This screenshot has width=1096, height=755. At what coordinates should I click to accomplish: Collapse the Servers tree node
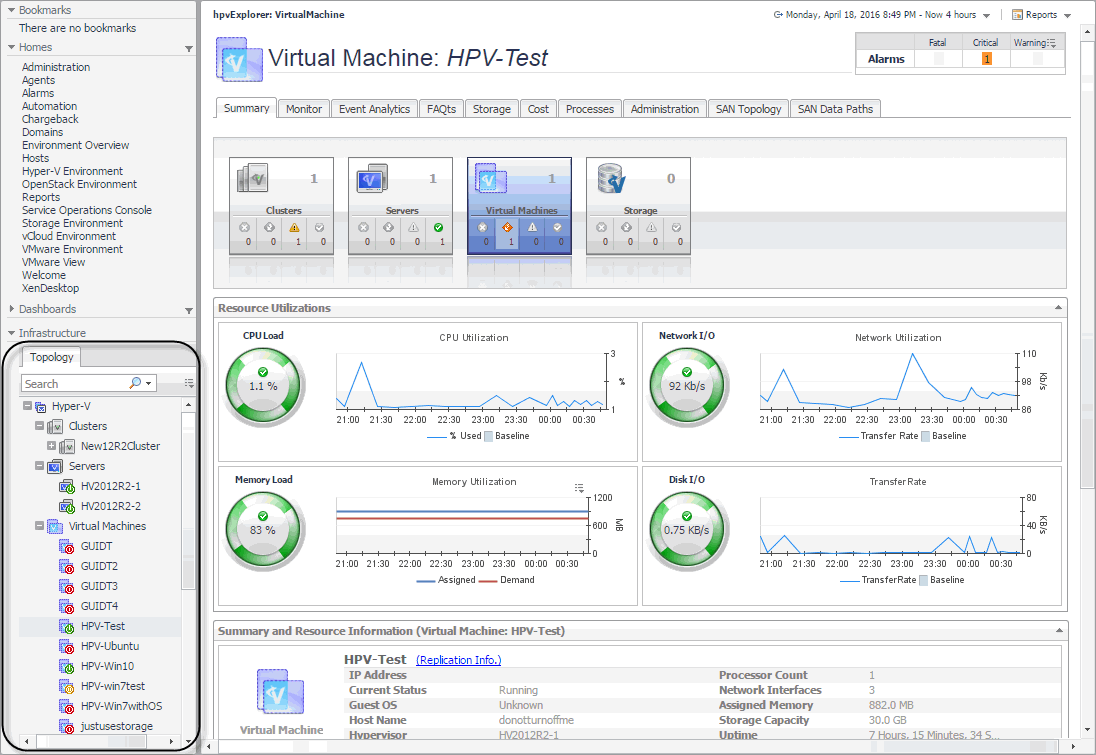click(40, 466)
